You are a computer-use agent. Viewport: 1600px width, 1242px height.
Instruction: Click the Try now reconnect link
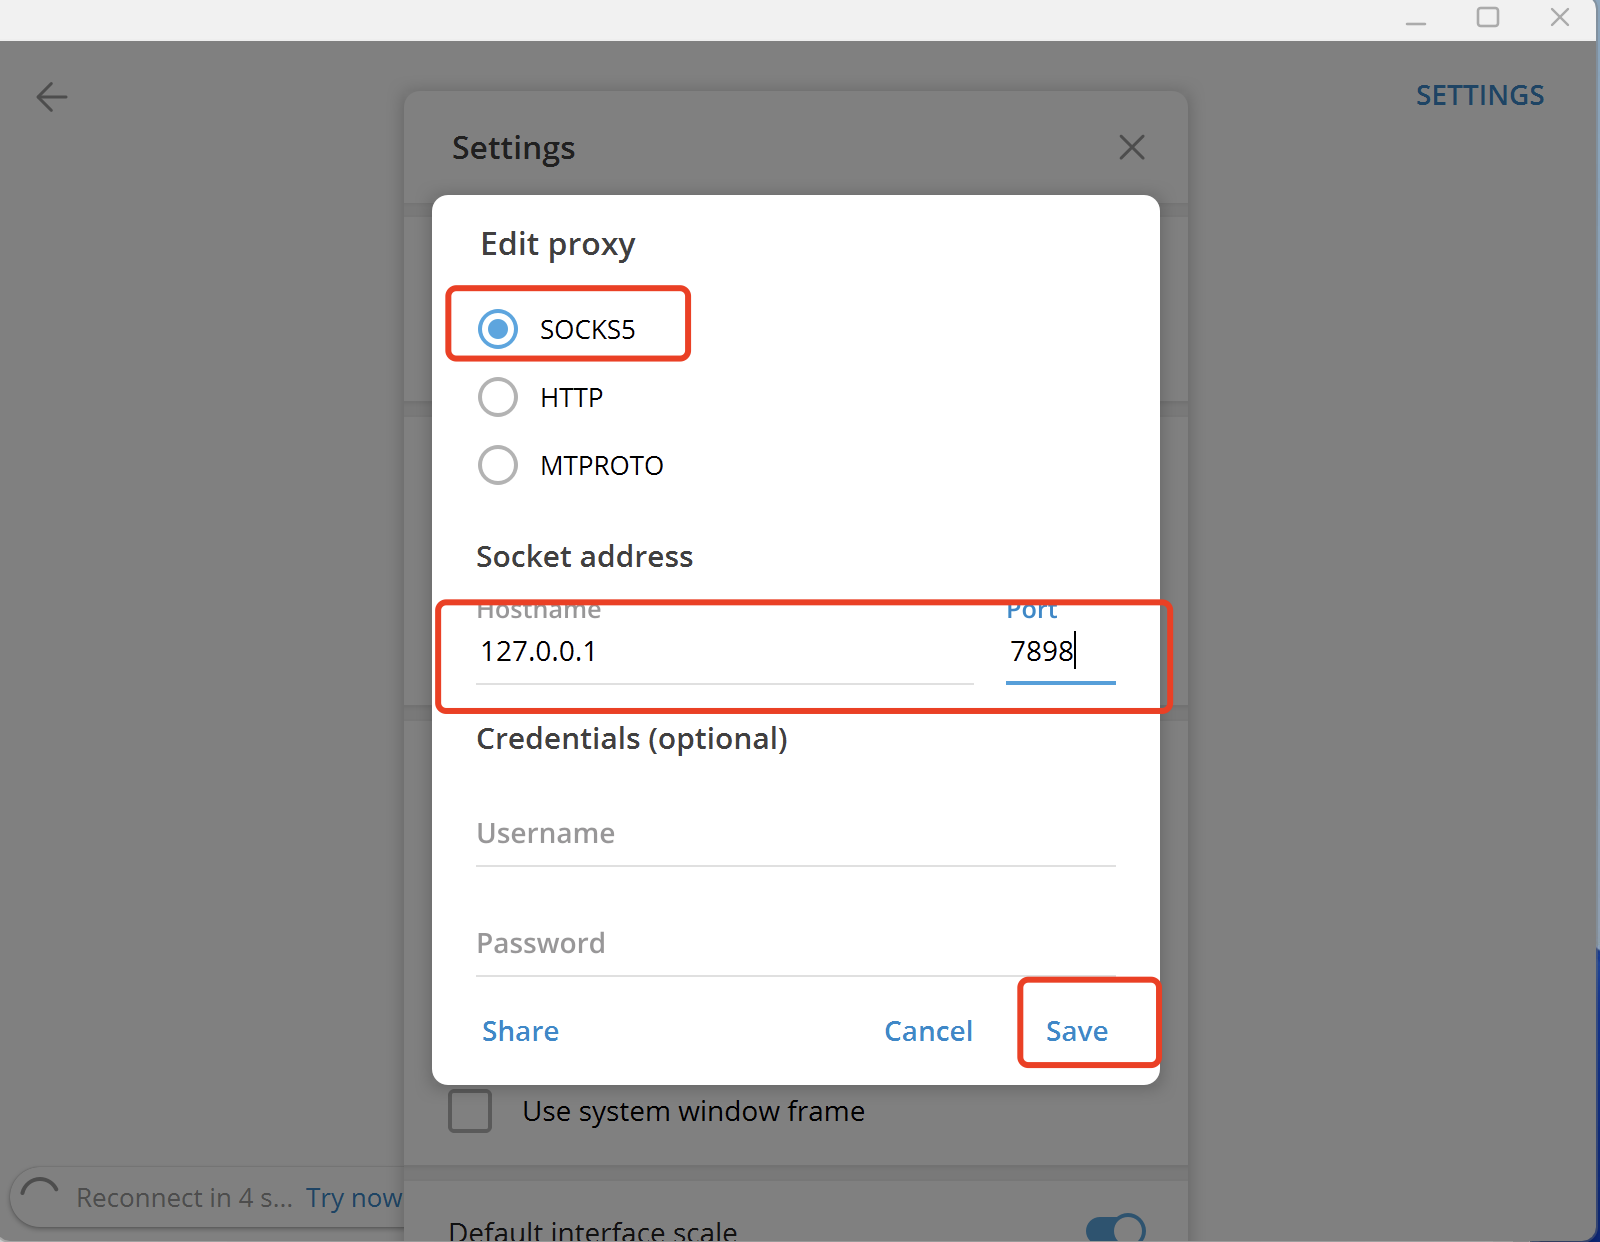[353, 1197]
